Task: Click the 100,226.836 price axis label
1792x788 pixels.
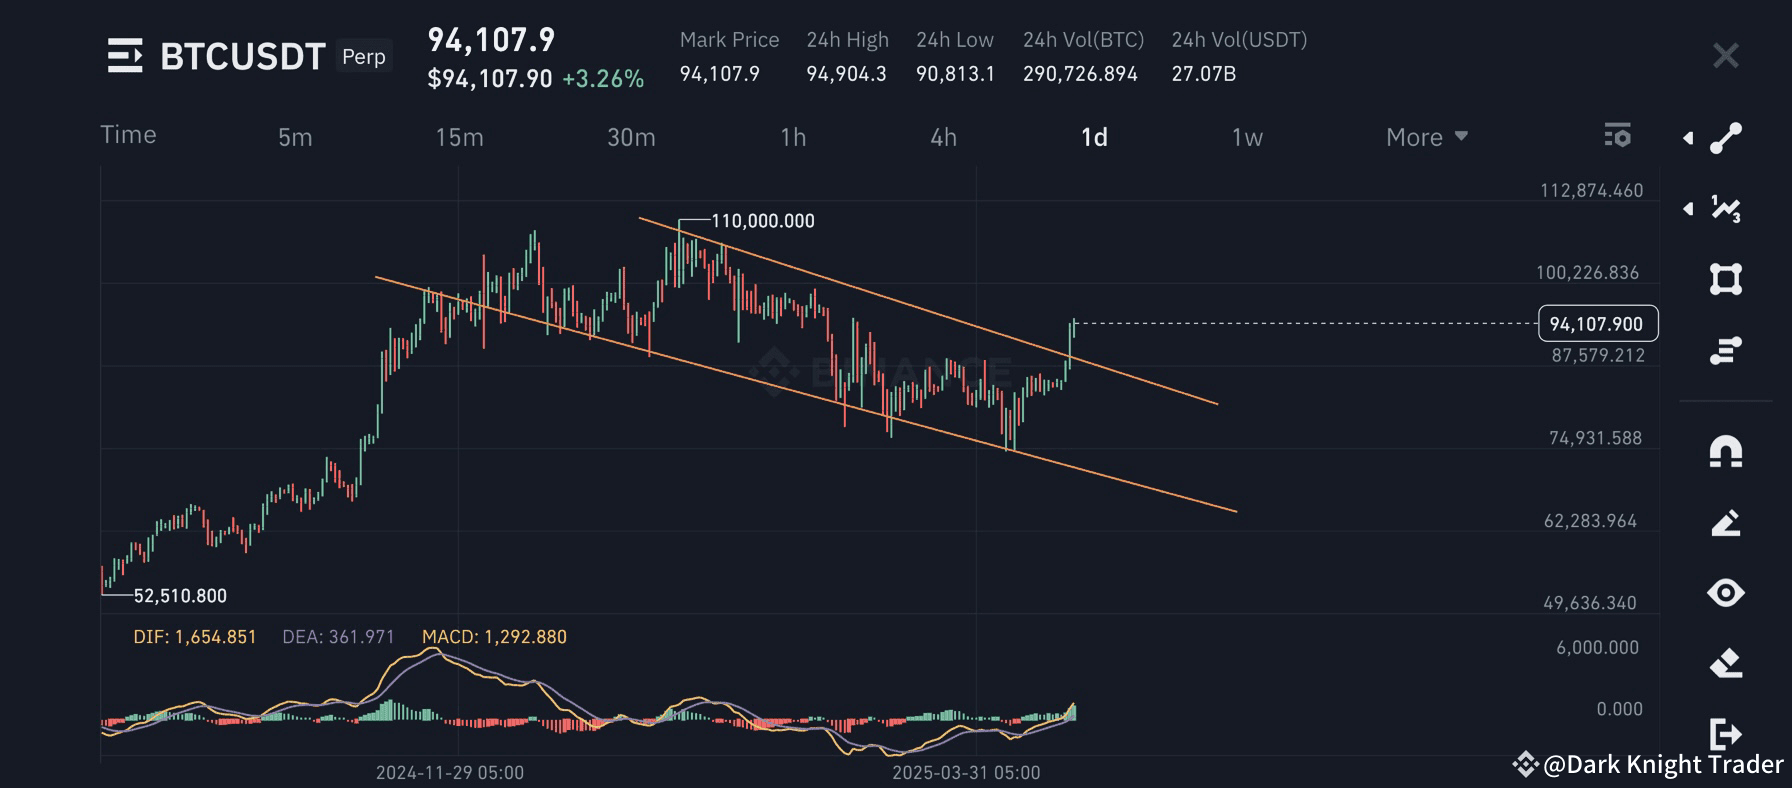Action: click(1588, 273)
